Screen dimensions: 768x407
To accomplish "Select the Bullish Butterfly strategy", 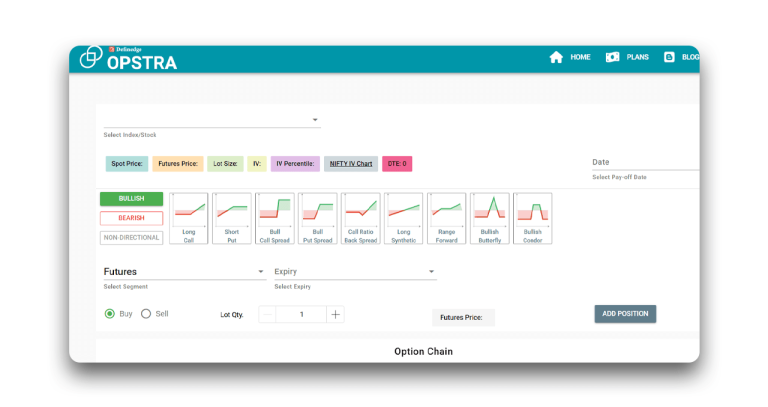I will click(x=490, y=218).
